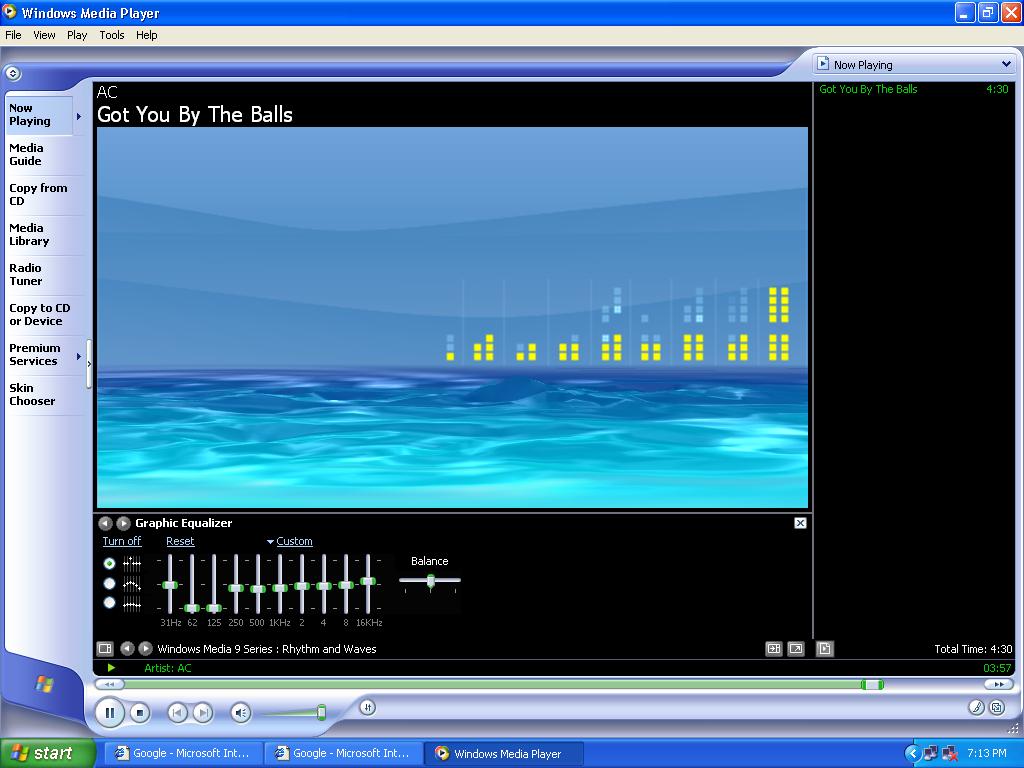Screen dimensions: 1024x768
Task: Click the 7:13 PM system clock
Action: [986, 753]
